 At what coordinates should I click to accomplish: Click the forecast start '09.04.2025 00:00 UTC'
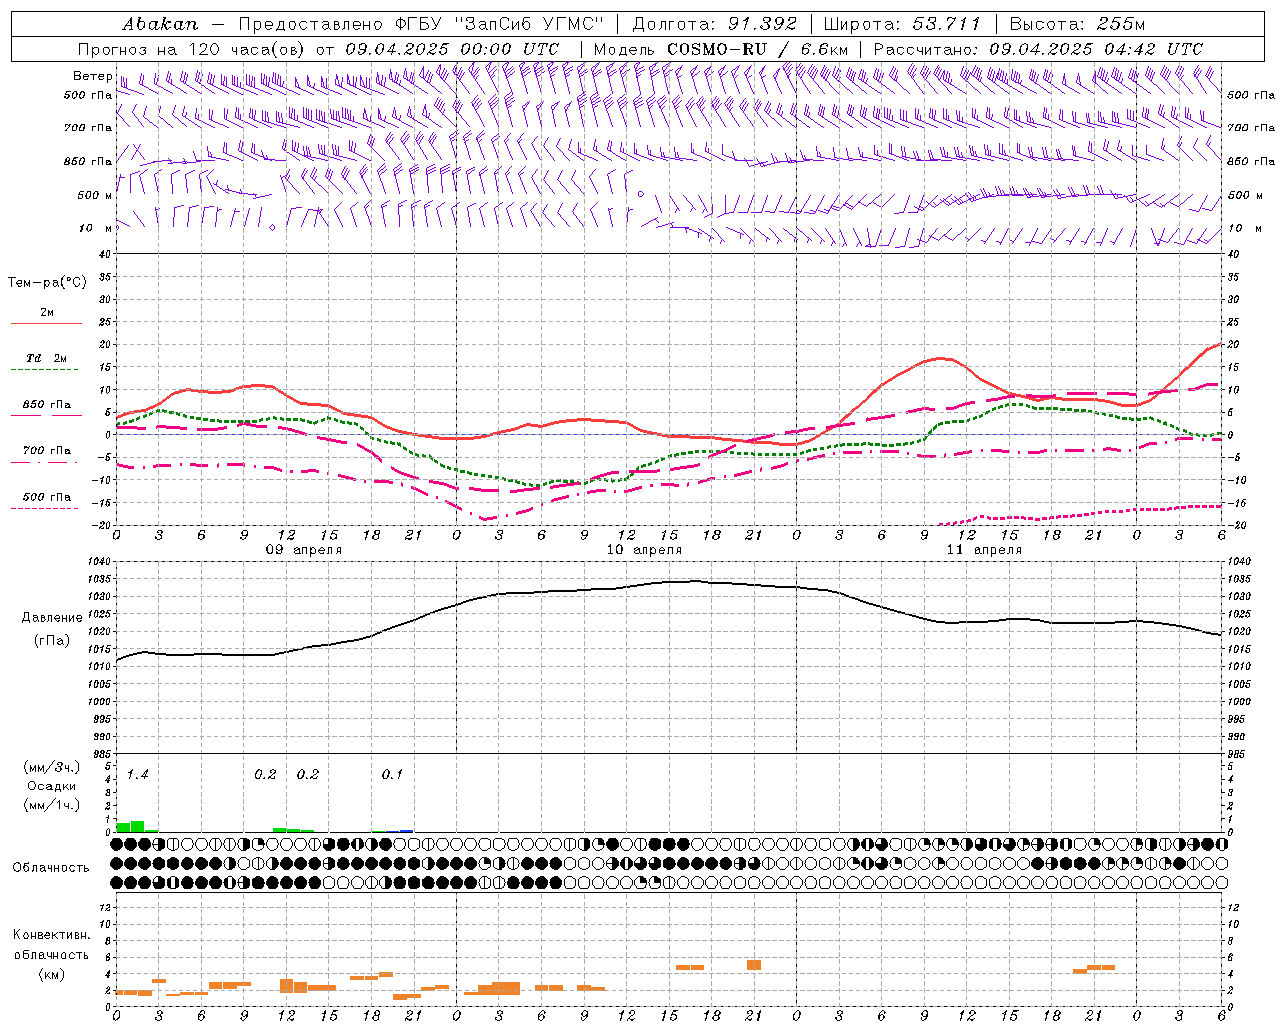452,49
